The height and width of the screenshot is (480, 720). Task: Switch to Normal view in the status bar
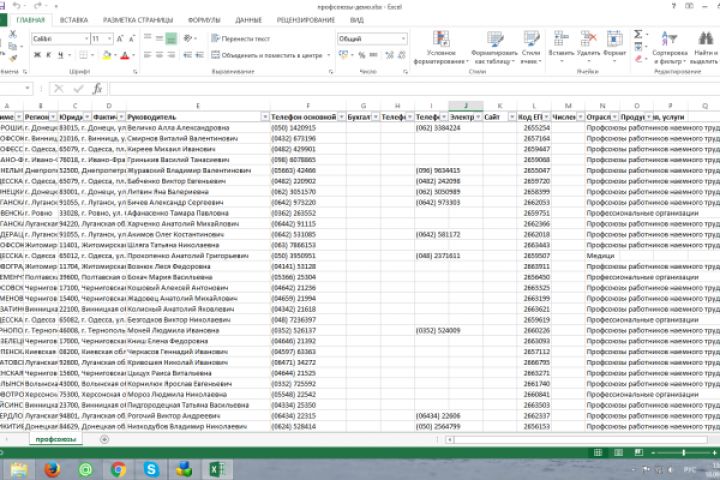598,453
